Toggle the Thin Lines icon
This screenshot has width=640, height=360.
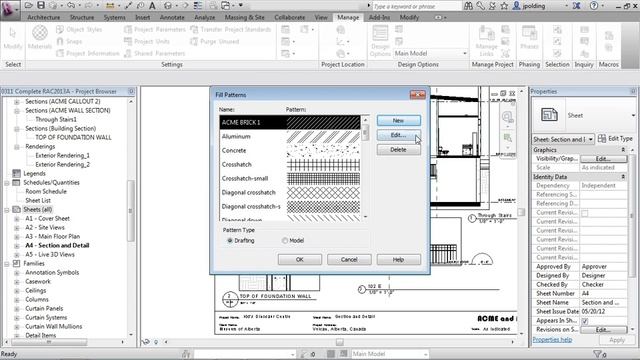(198, 5)
